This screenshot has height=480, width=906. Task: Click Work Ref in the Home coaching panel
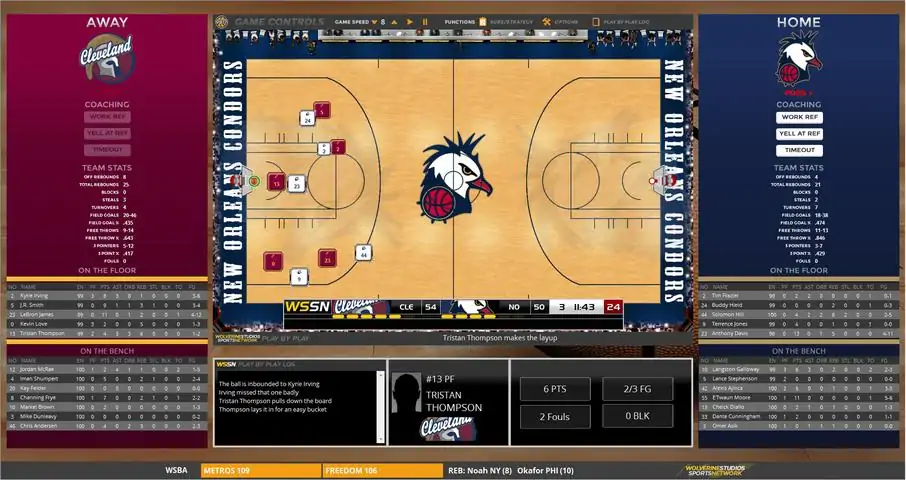(799, 117)
